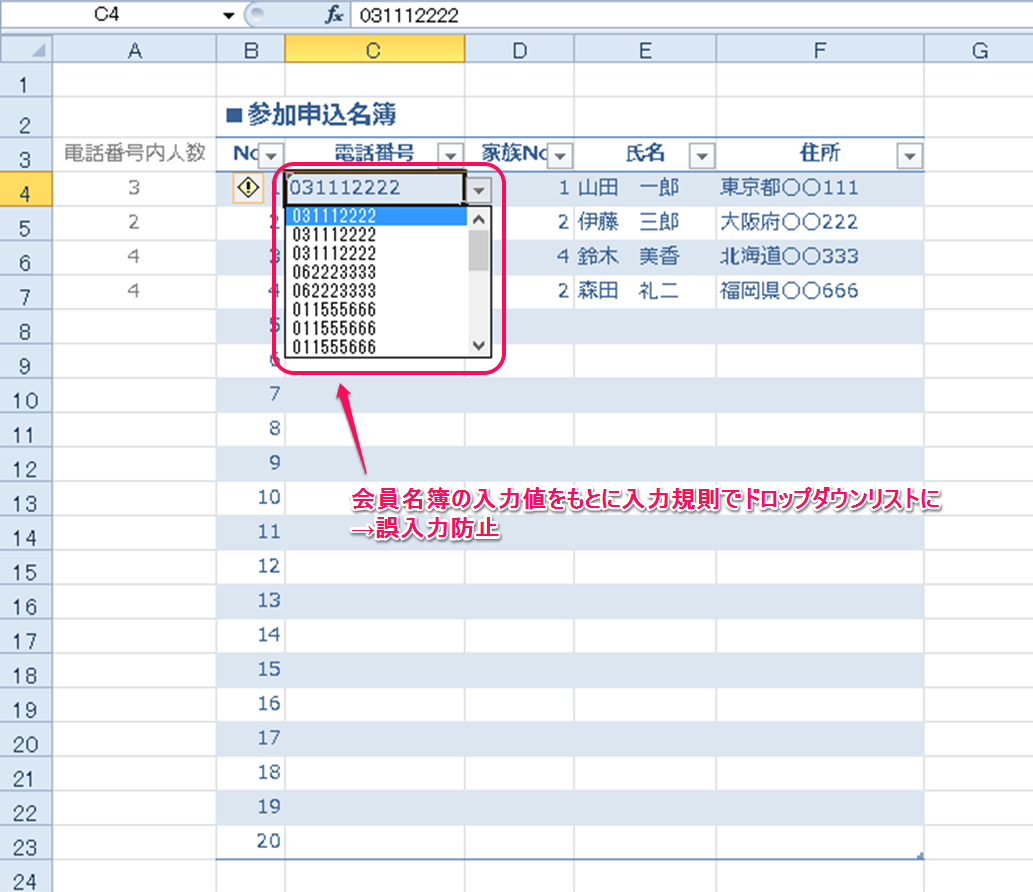Viewport: 1033px width, 892px height.
Task: Select column G header
Action: [978, 50]
